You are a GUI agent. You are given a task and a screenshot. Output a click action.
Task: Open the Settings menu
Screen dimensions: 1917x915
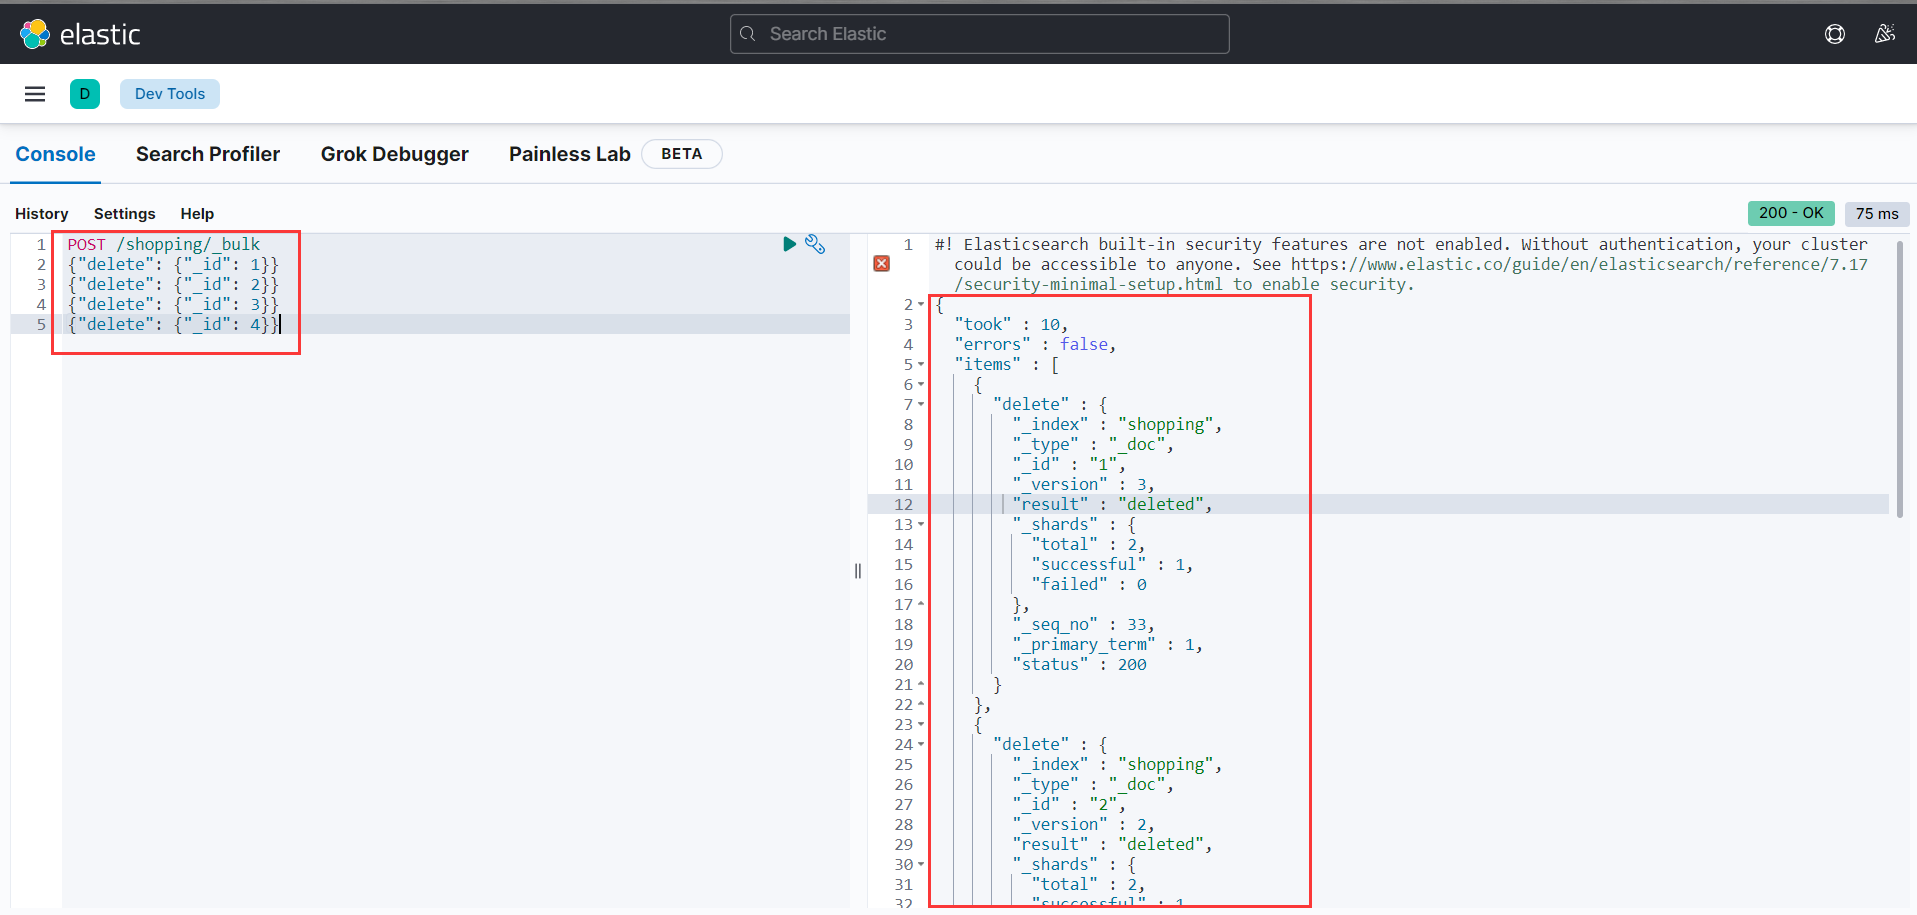[125, 214]
